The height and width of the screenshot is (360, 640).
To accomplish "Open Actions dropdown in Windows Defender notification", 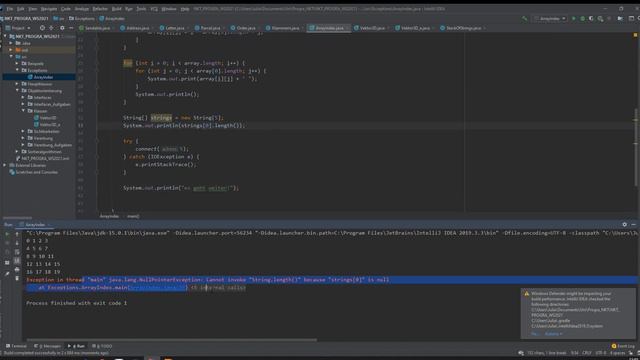I will coord(553,334).
